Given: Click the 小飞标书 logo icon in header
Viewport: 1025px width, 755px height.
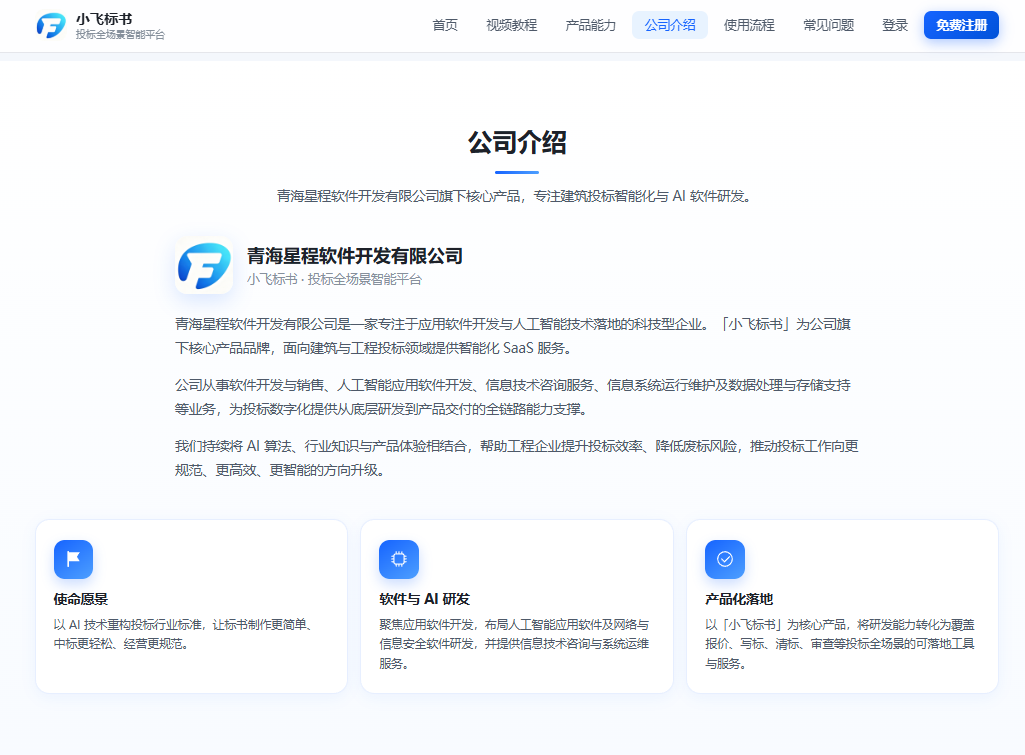Looking at the screenshot, I should [x=51, y=25].
